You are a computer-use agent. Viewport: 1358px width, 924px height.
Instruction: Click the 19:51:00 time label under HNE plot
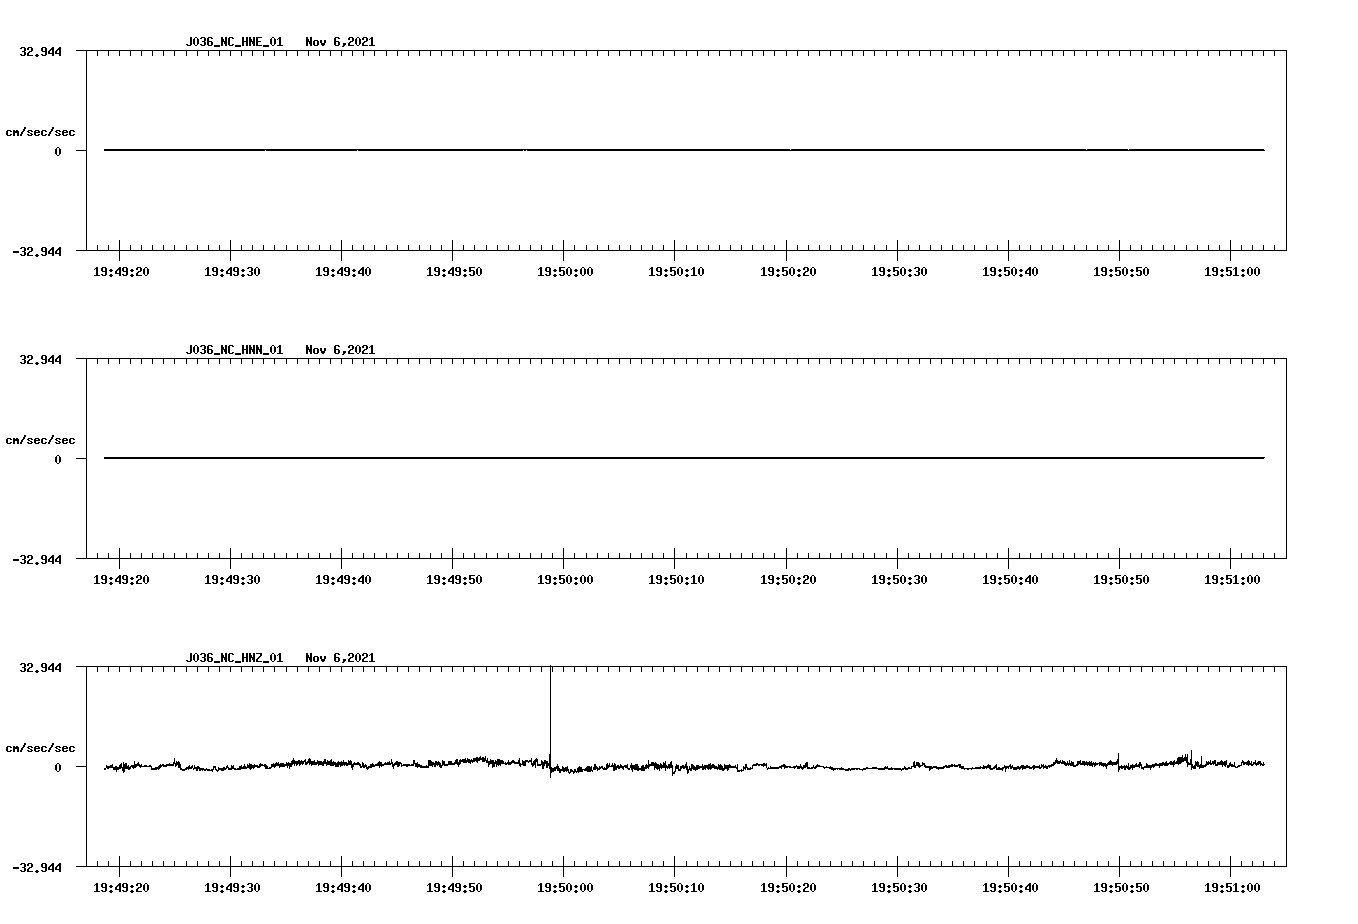(x=1232, y=271)
